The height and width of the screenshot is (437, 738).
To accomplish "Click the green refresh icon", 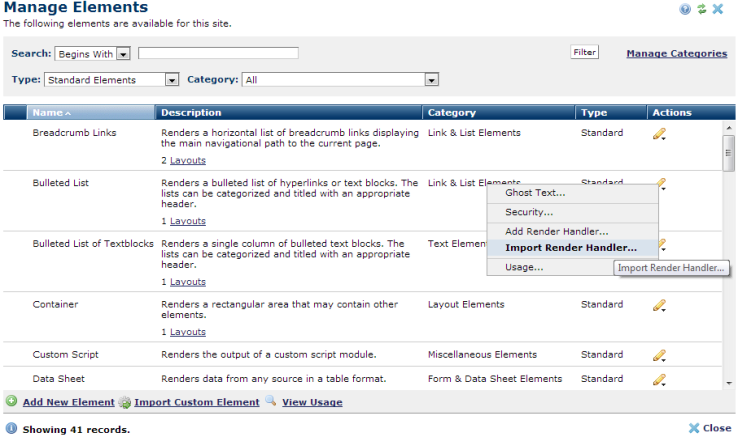I will [701, 9].
